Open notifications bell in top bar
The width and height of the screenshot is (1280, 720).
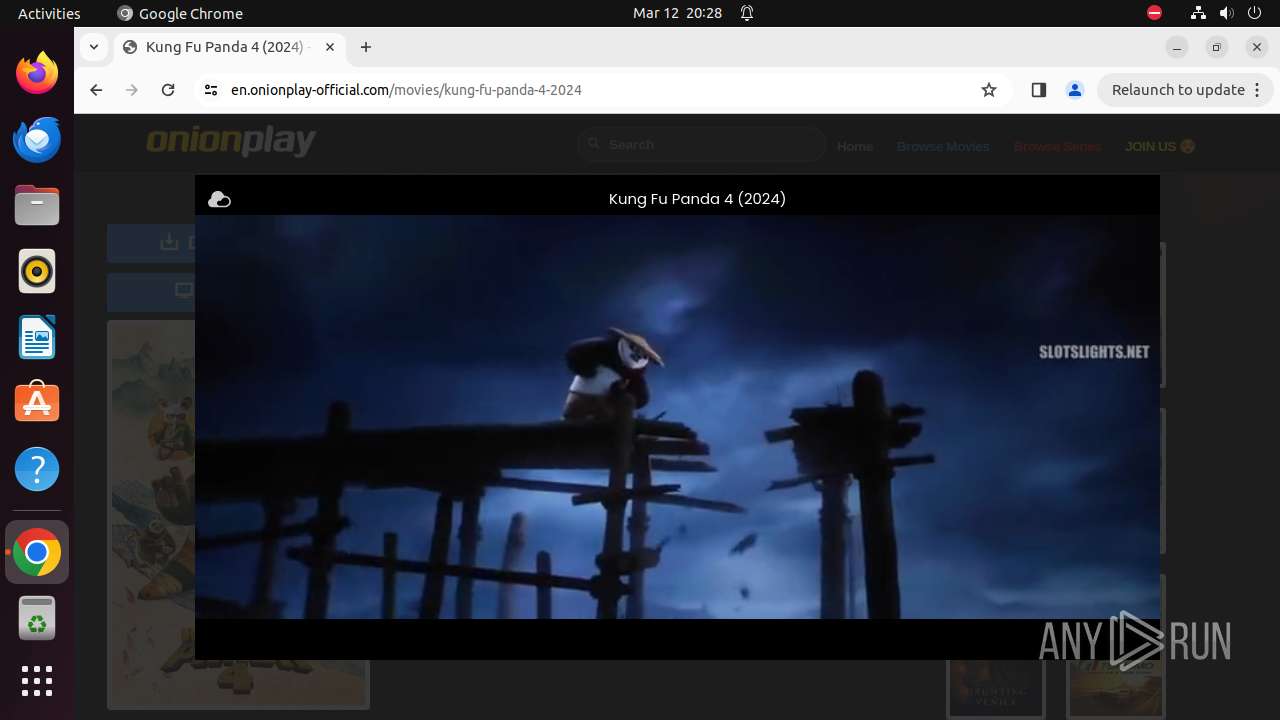point(747,13)
